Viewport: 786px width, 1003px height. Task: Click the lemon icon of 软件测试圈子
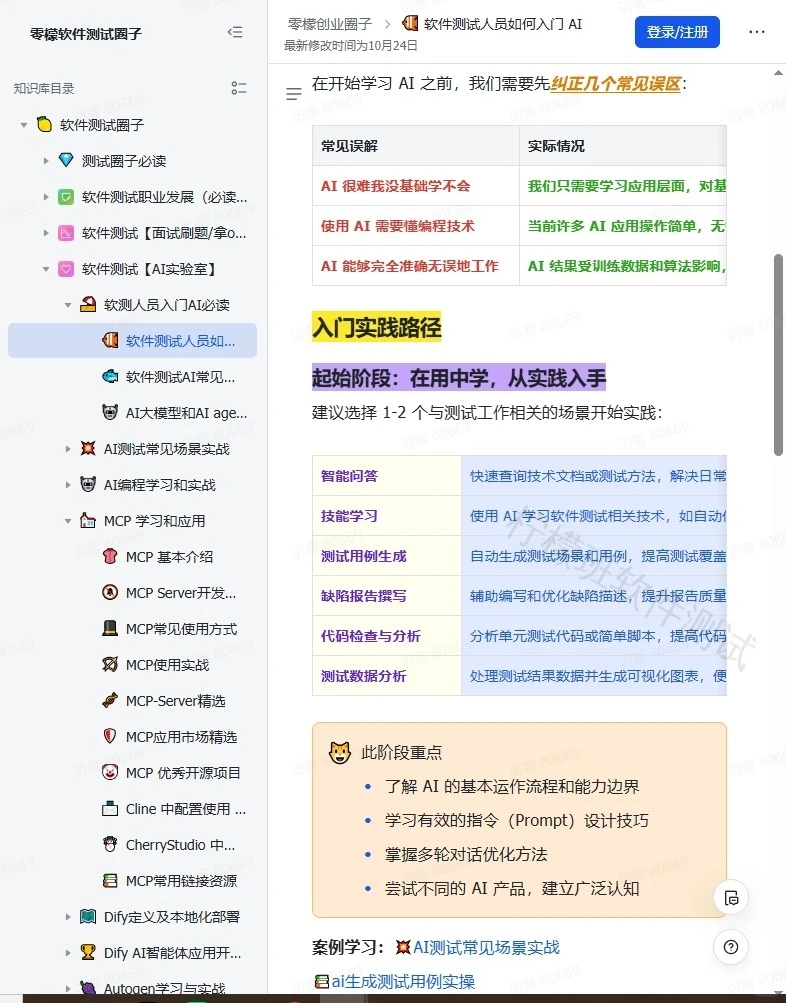coord(44,124)
